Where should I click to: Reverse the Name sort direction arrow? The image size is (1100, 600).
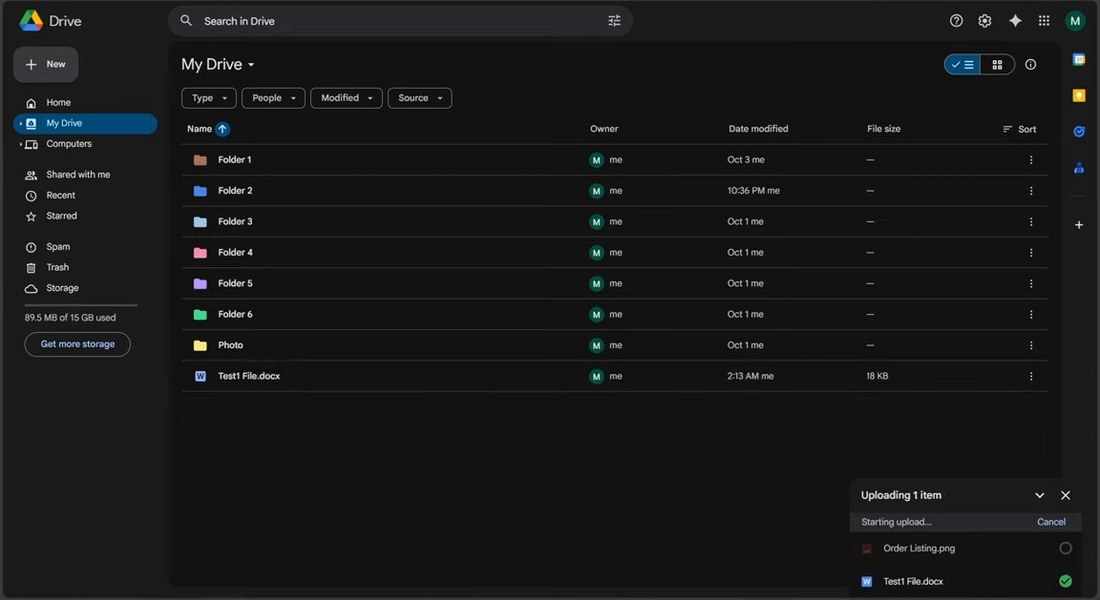(222, 129)
